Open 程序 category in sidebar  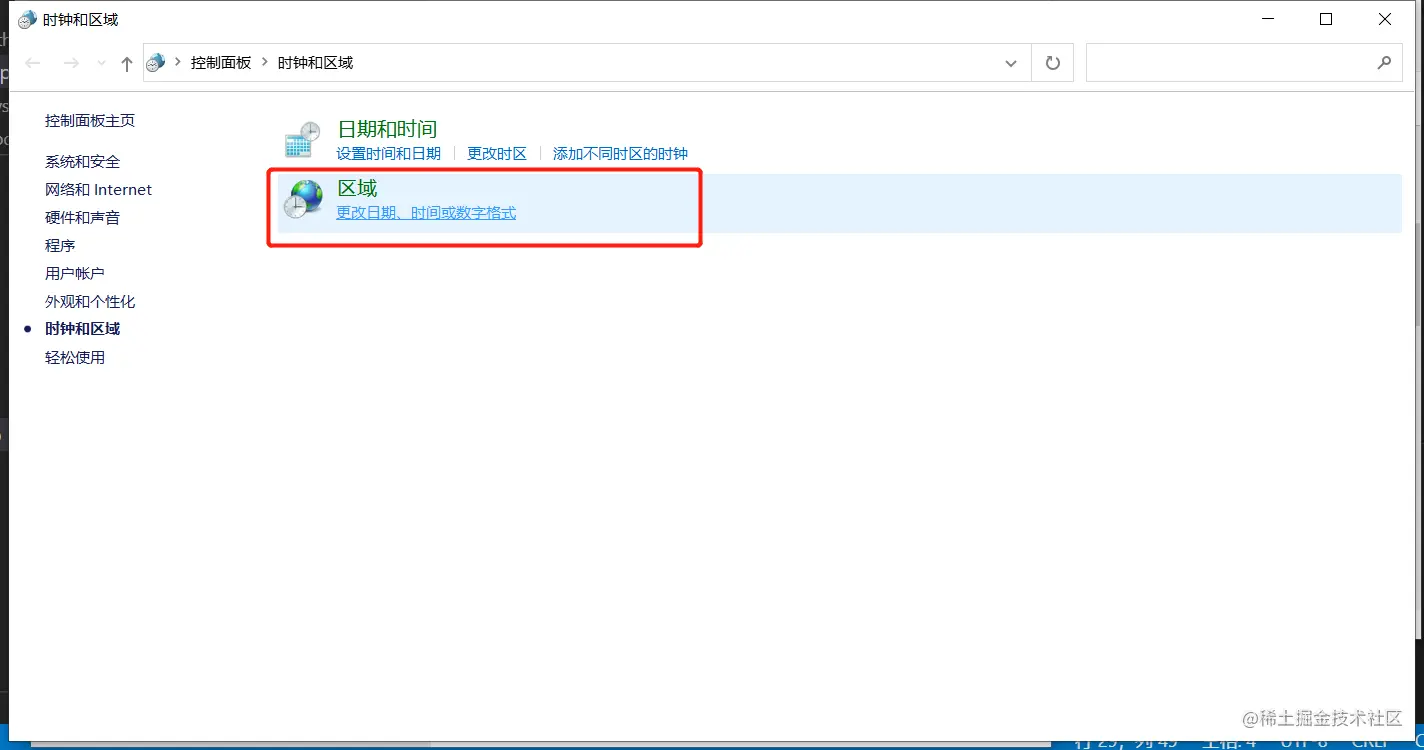pos(60,246)
